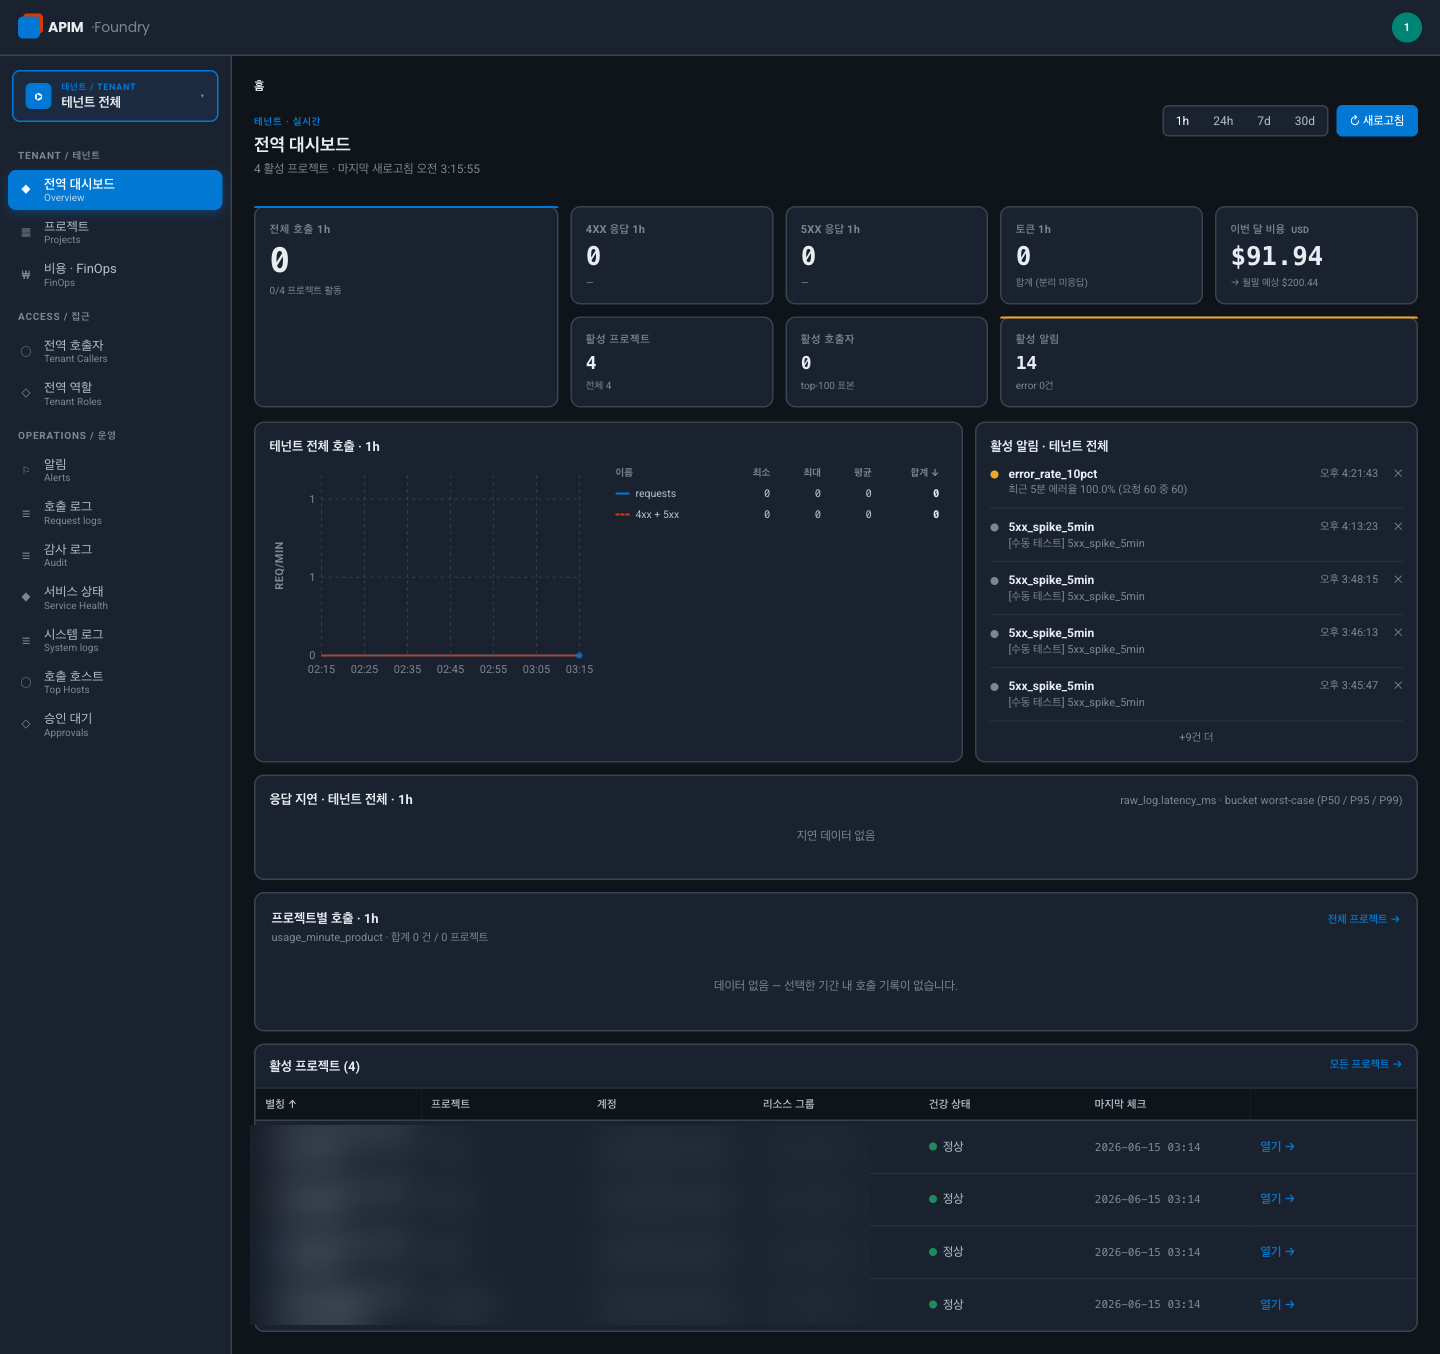Image resolution: width=1440 pixels, height=1354 pixels.
Task: Click the 승인 대기 diamond icon
Action: pos(26,724)
